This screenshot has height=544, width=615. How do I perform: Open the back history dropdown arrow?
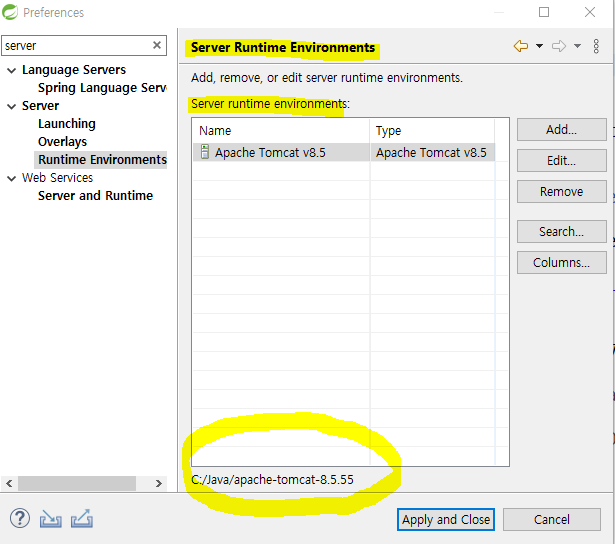(x=540, y=46)
